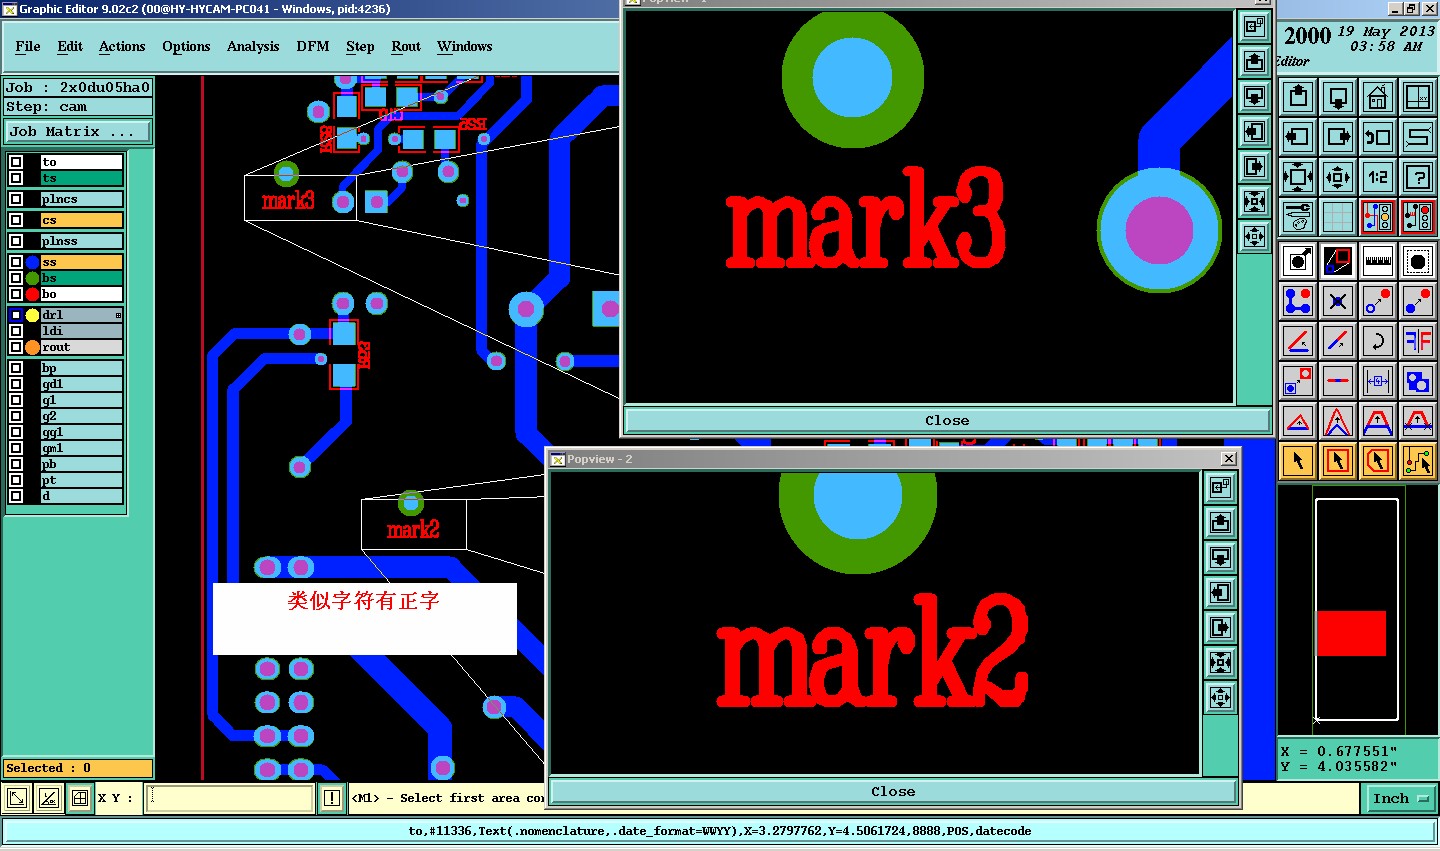This screenshot has height=851, width=1440.
Task: Toggle the 'to' layer checkbox
Action: (16, 162)
